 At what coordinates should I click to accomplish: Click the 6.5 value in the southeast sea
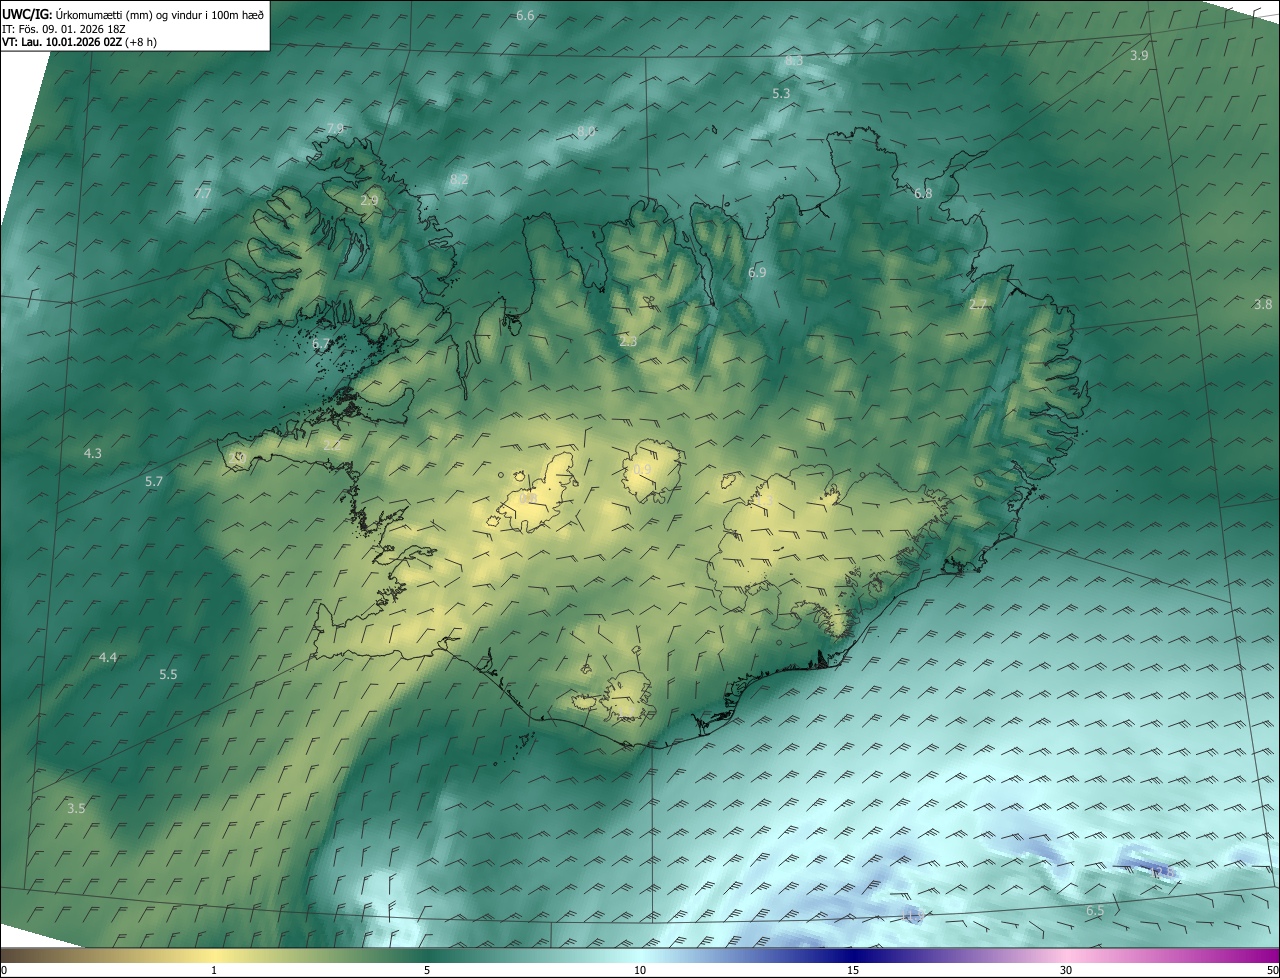point(1095,911)
